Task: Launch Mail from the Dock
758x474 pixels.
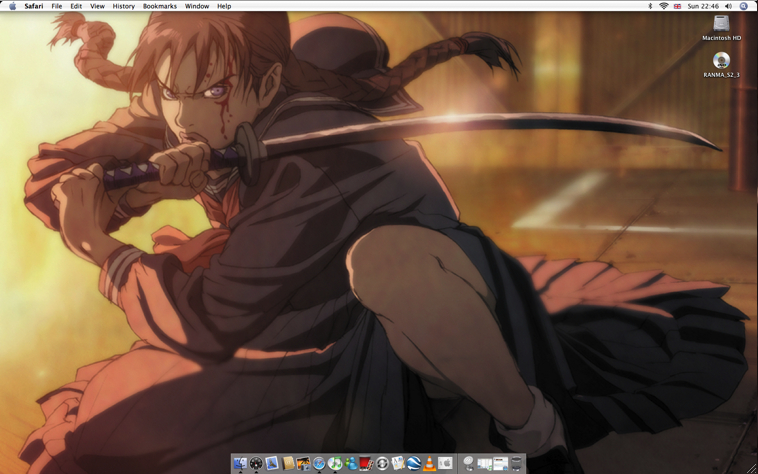Action: click(x=272, y=464)
